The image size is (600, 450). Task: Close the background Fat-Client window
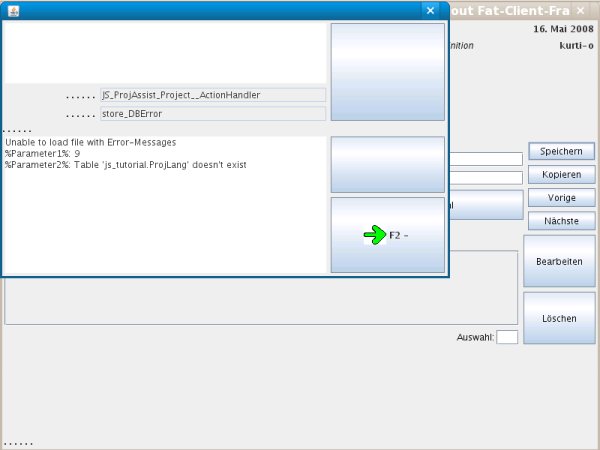[x=581, y=10]
